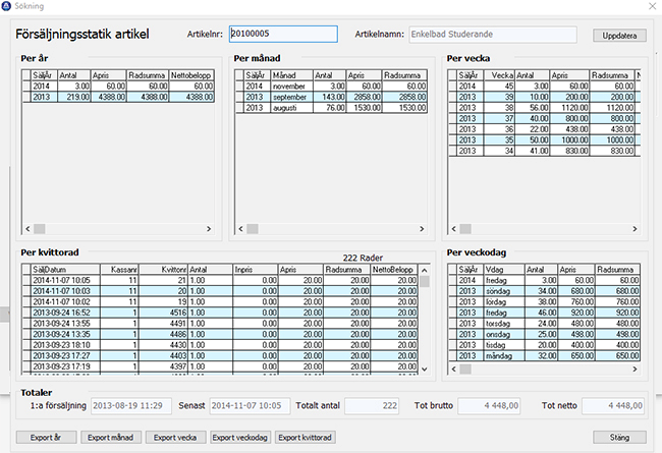Select week 37 row in Per vecka
The image size is (662, 453).
544,119
